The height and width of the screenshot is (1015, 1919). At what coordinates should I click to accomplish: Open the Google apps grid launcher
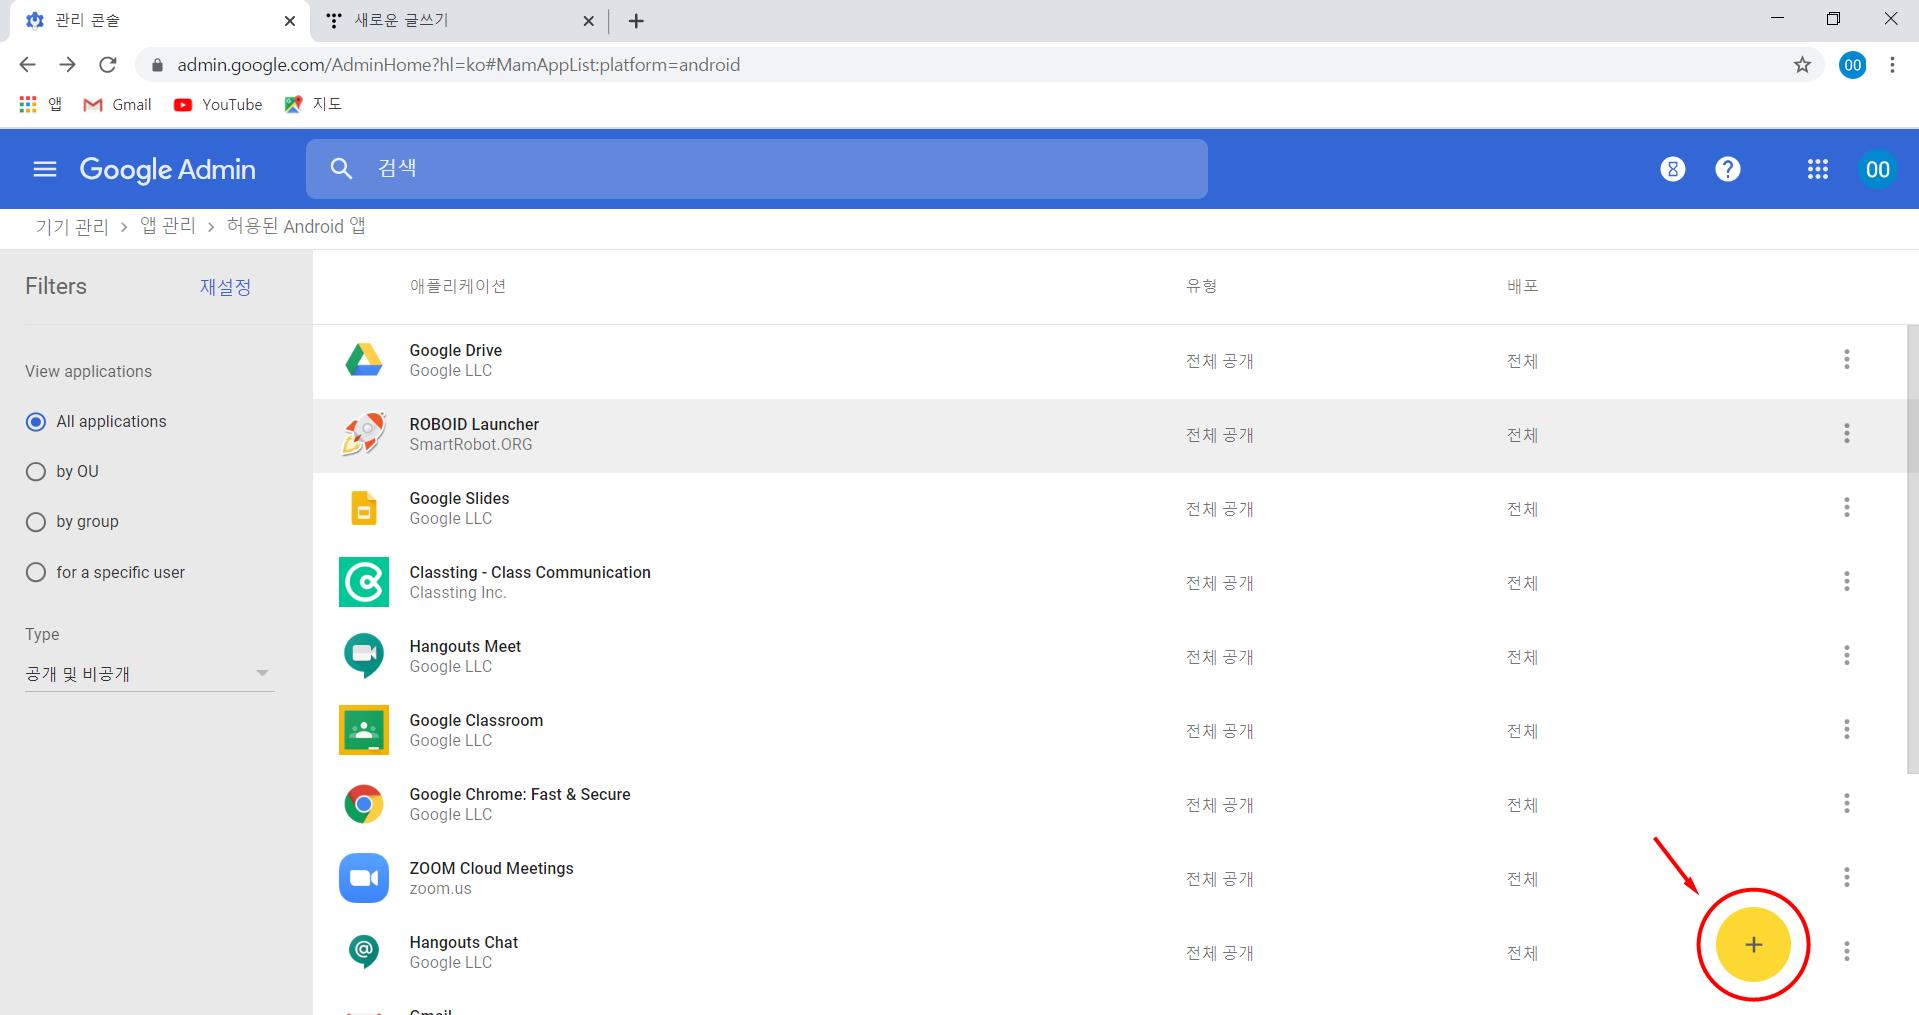(x=1817, y=169)
